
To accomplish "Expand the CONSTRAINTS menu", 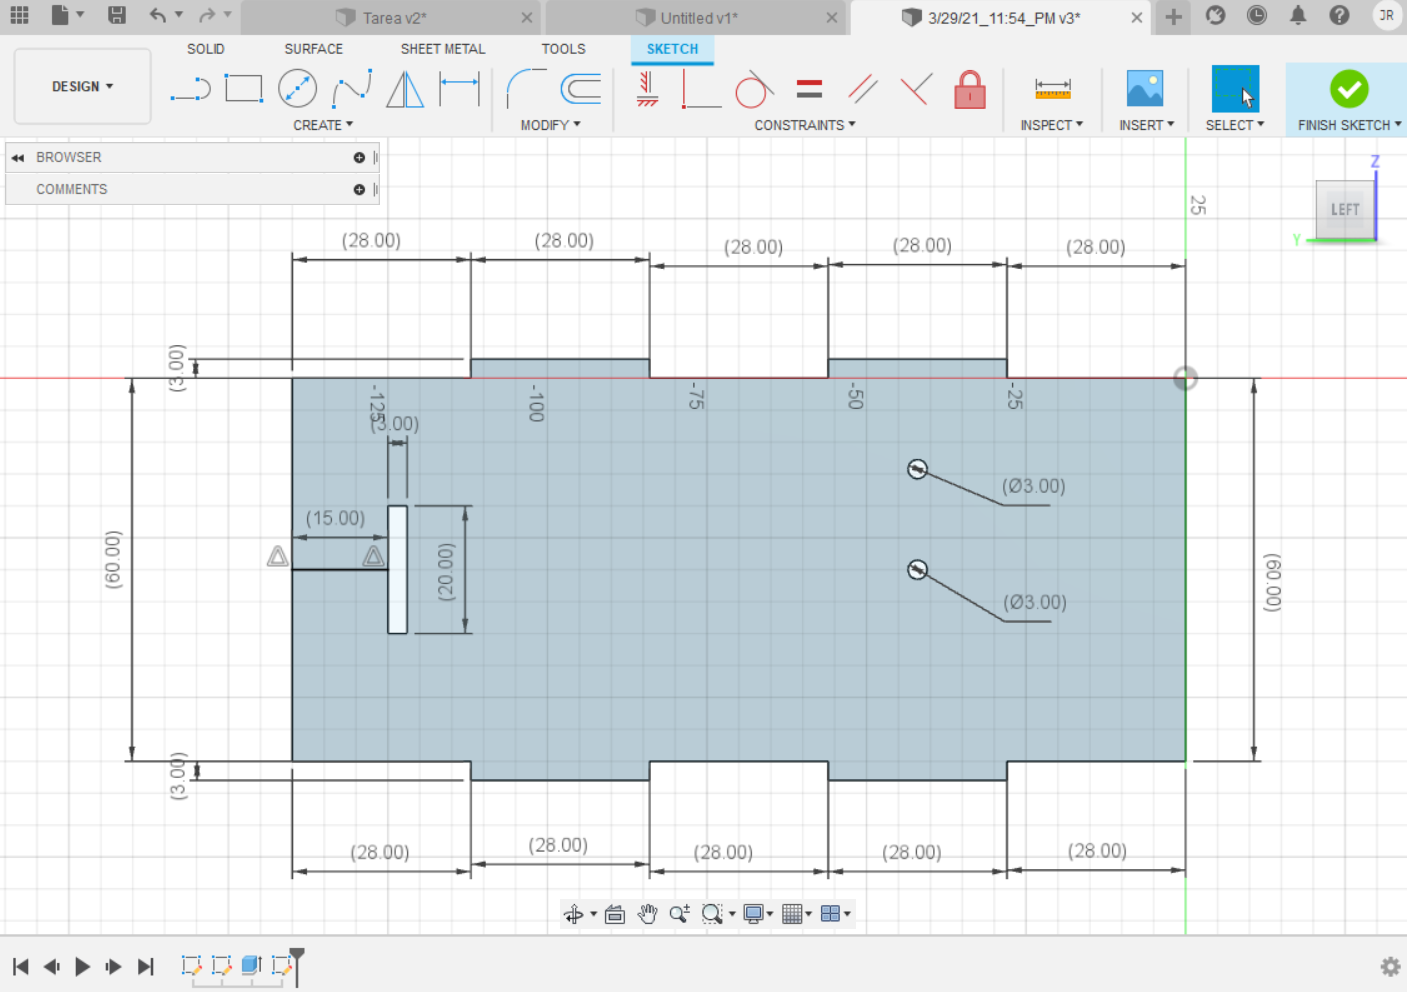I will [805, 125].
